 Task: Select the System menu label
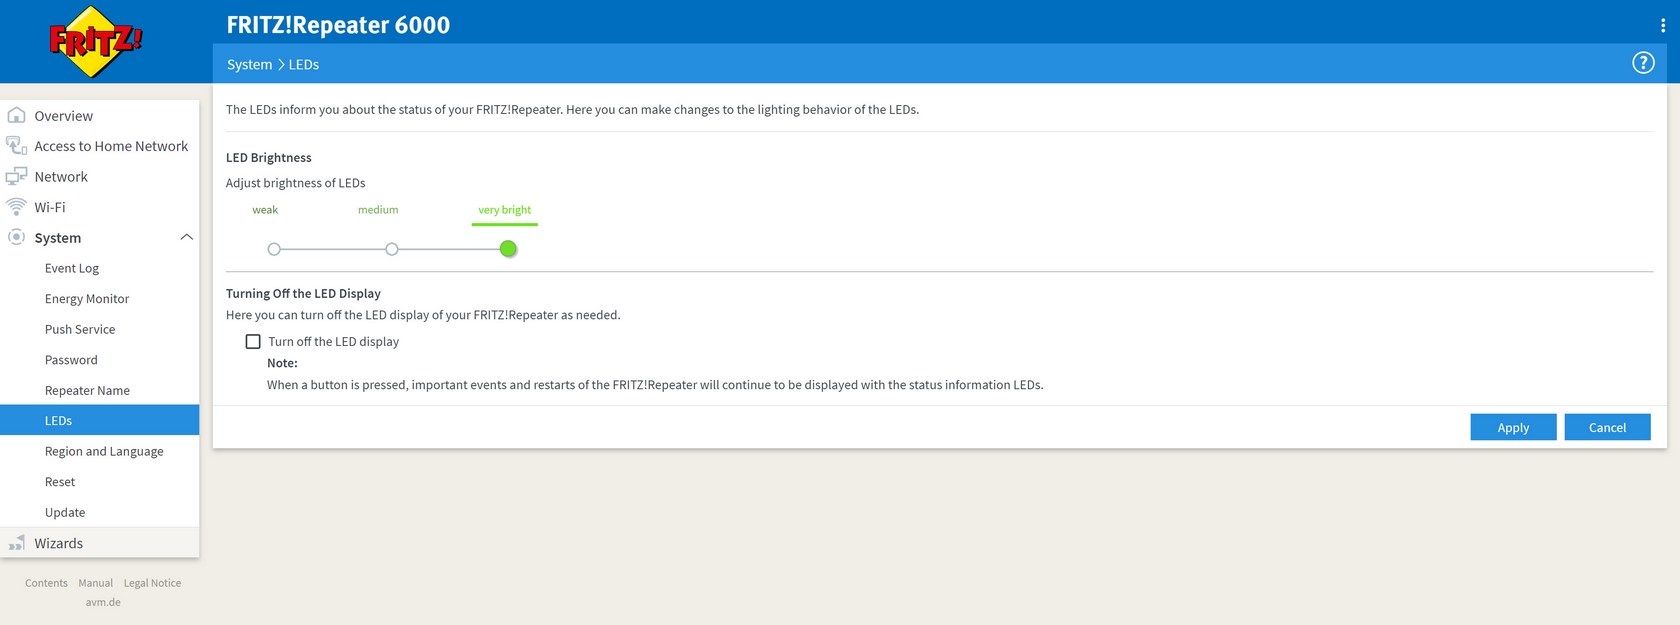tap(58, 238)
